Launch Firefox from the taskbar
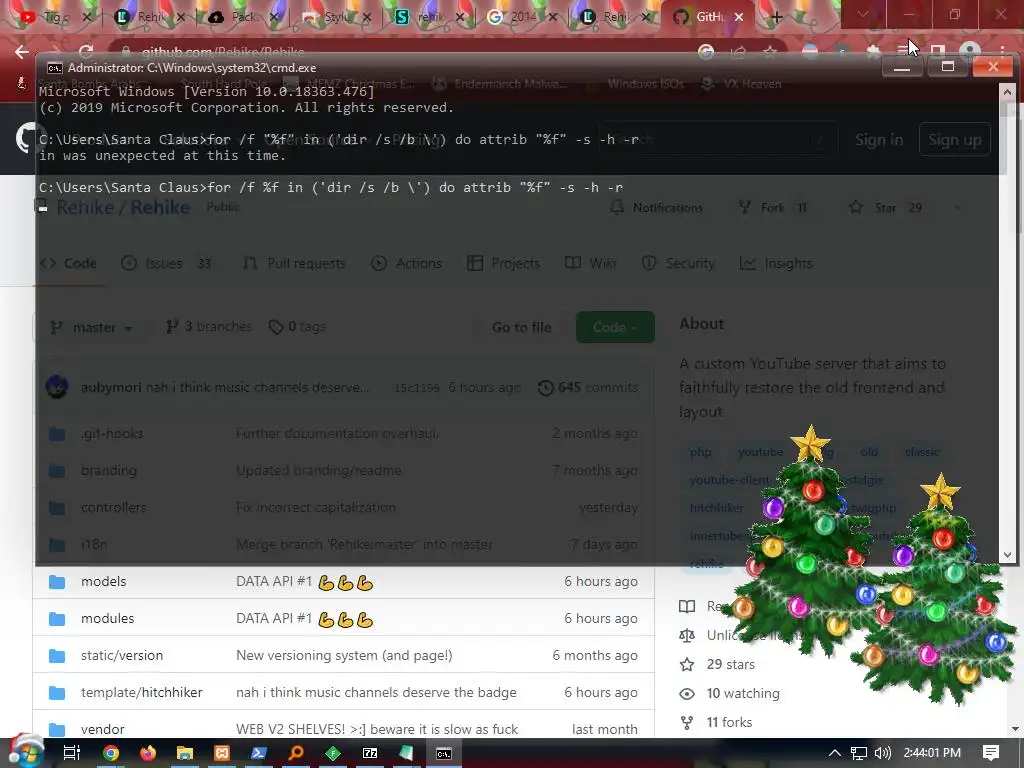This screenshot has height=768, width=1024. click(148, 753)
